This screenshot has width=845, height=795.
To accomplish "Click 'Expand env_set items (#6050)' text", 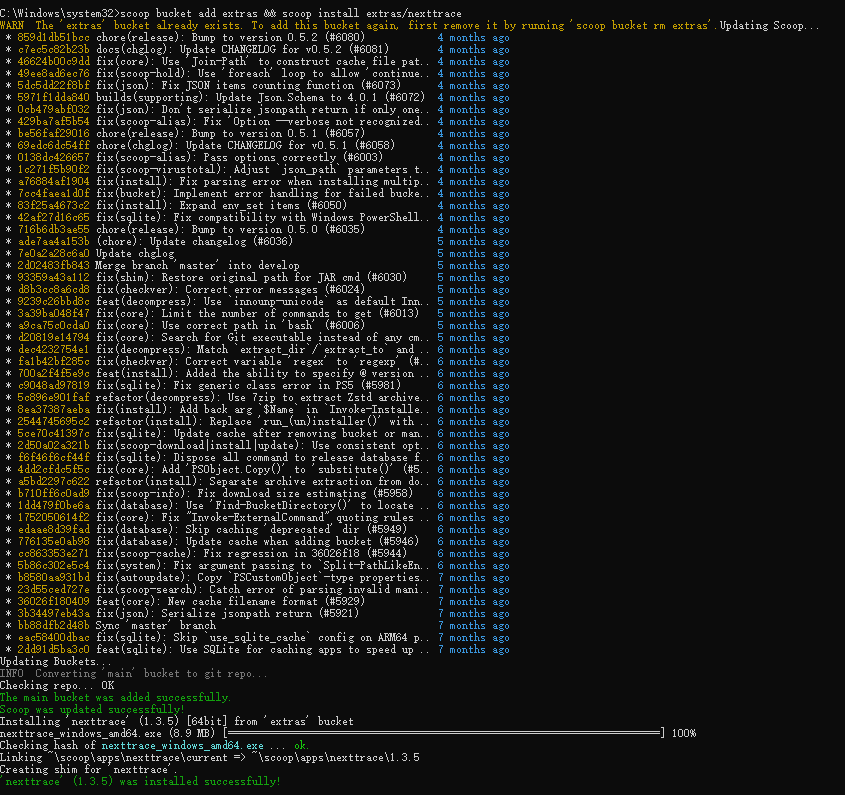I will (x=263, y=205).
